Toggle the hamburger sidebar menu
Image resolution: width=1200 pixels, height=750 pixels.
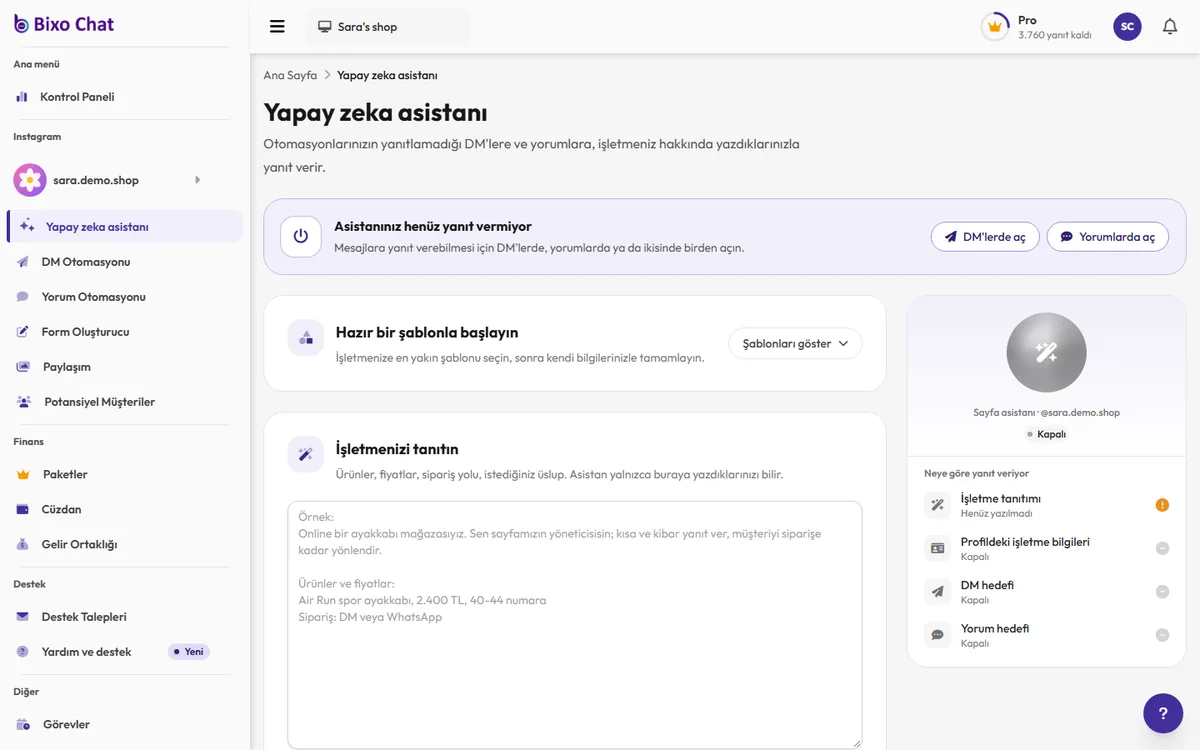click(277, 27)
